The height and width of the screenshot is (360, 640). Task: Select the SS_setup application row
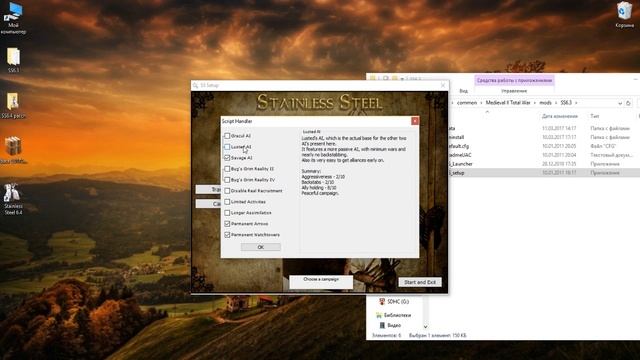pyautogui.click(x=544, y=173)
